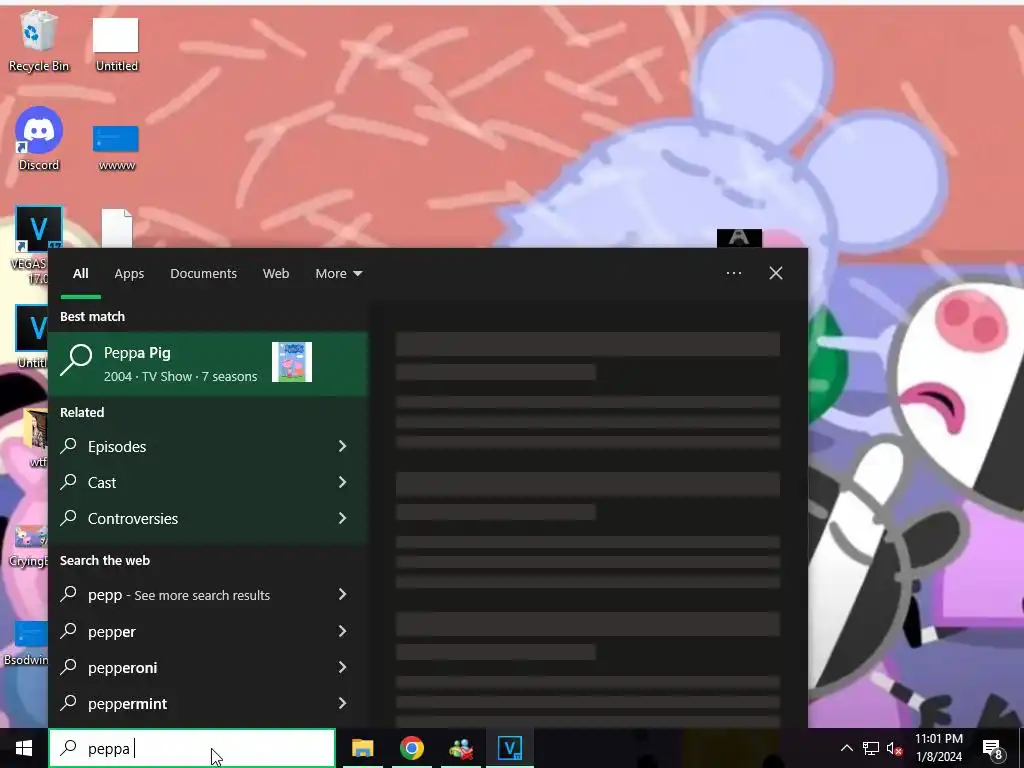The height and width of the screenshot is (768, 1024).
Task: Click the magnifier icon beside Episodes
Action: pyautogui.click(x=69, y=445)
